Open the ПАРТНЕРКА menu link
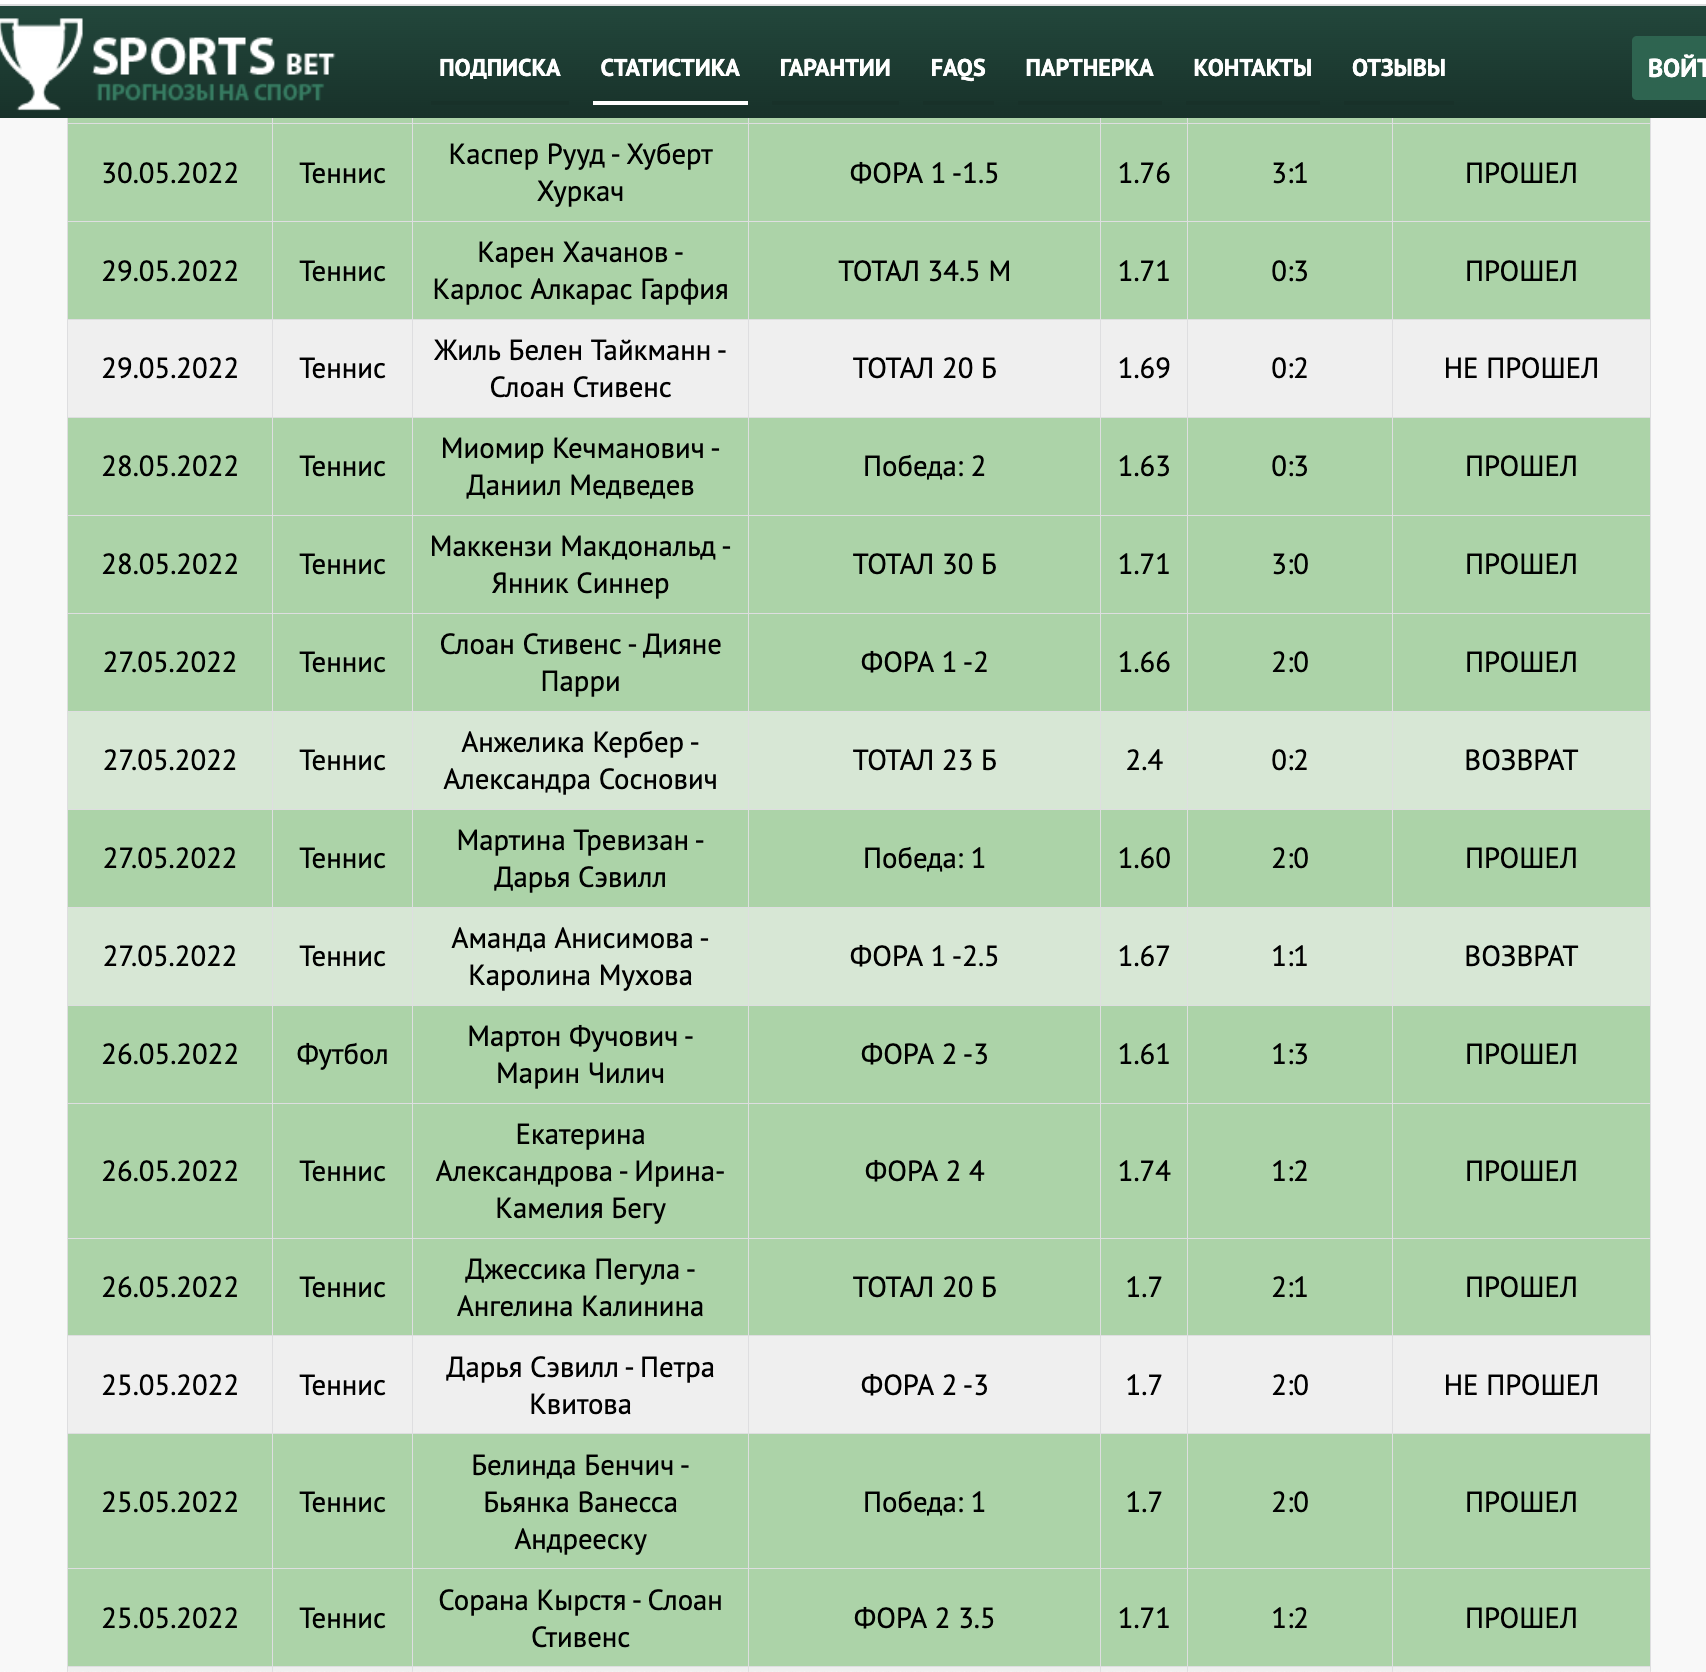 1088,68
